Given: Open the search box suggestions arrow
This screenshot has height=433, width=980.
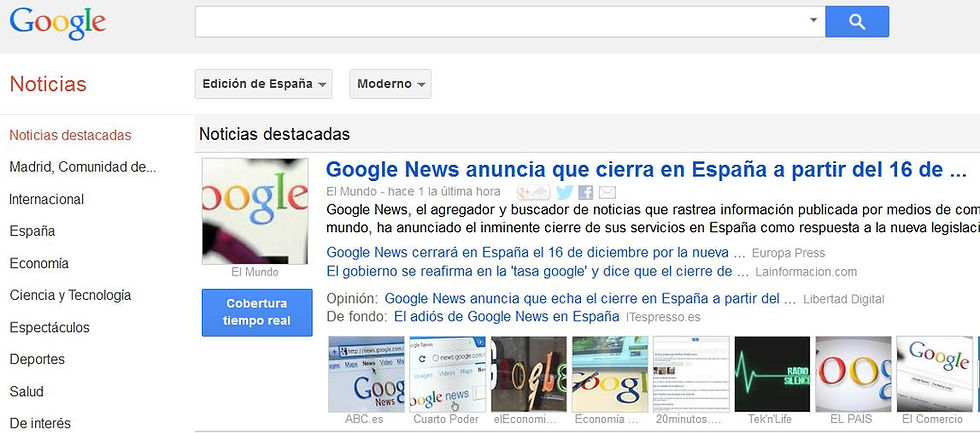Looking at the screenshot, I should click(813, 20).
